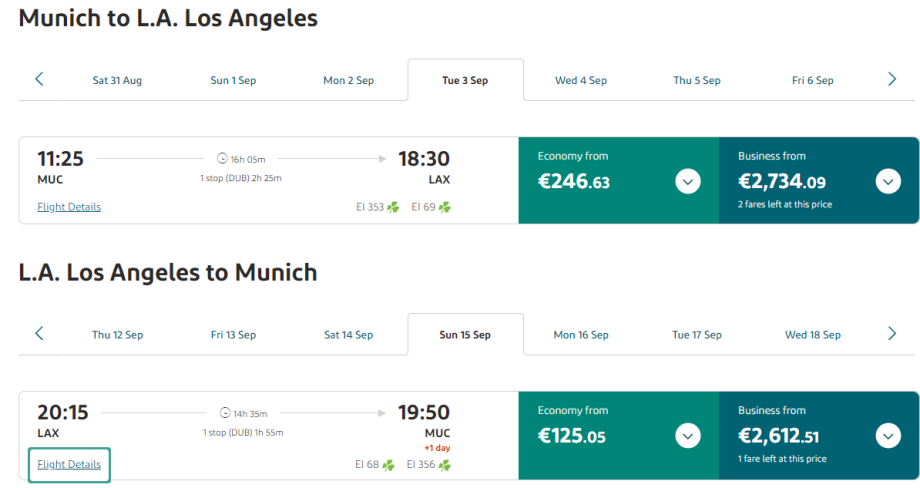Expand return Business fare €2,612.51

click(x=888, y=436)
